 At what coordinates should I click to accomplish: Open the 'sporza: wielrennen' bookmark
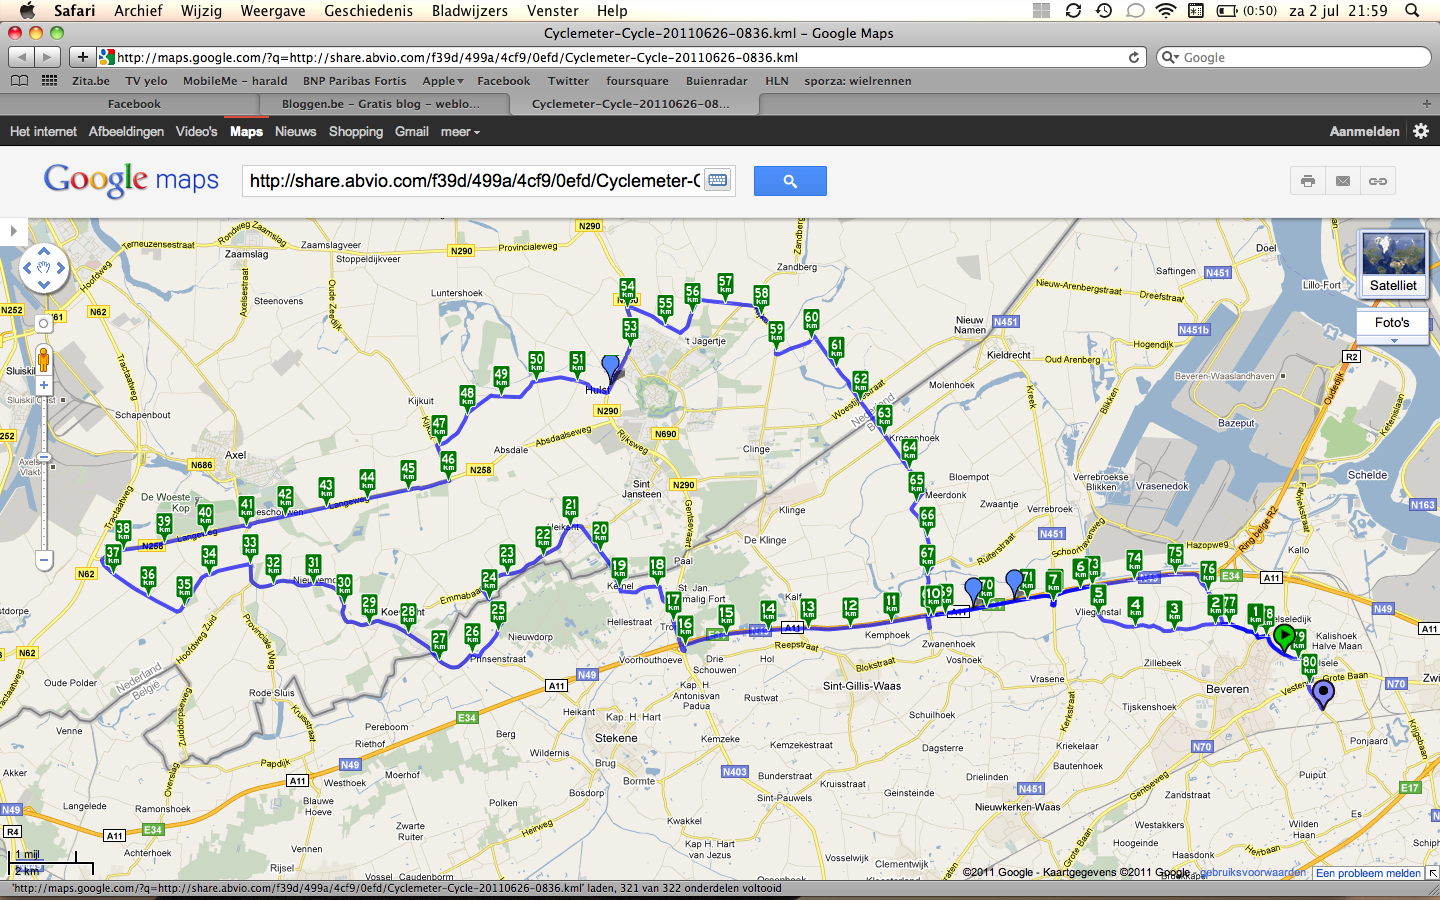pyautogui.click(x=857, y=81)
